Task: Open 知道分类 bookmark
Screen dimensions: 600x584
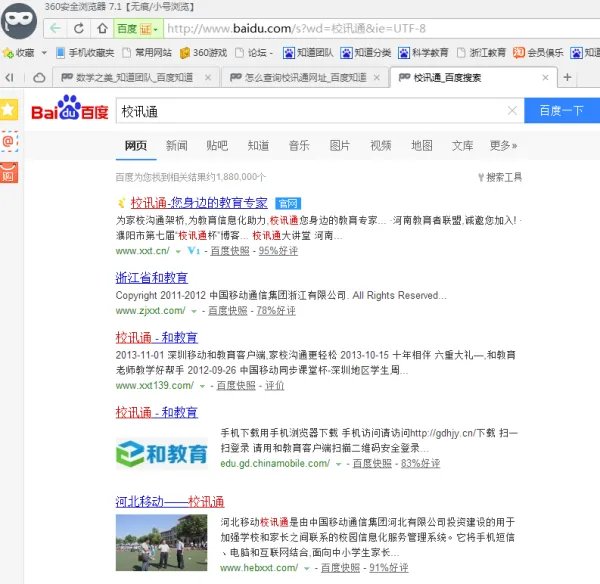Action: tap(366, 52)
